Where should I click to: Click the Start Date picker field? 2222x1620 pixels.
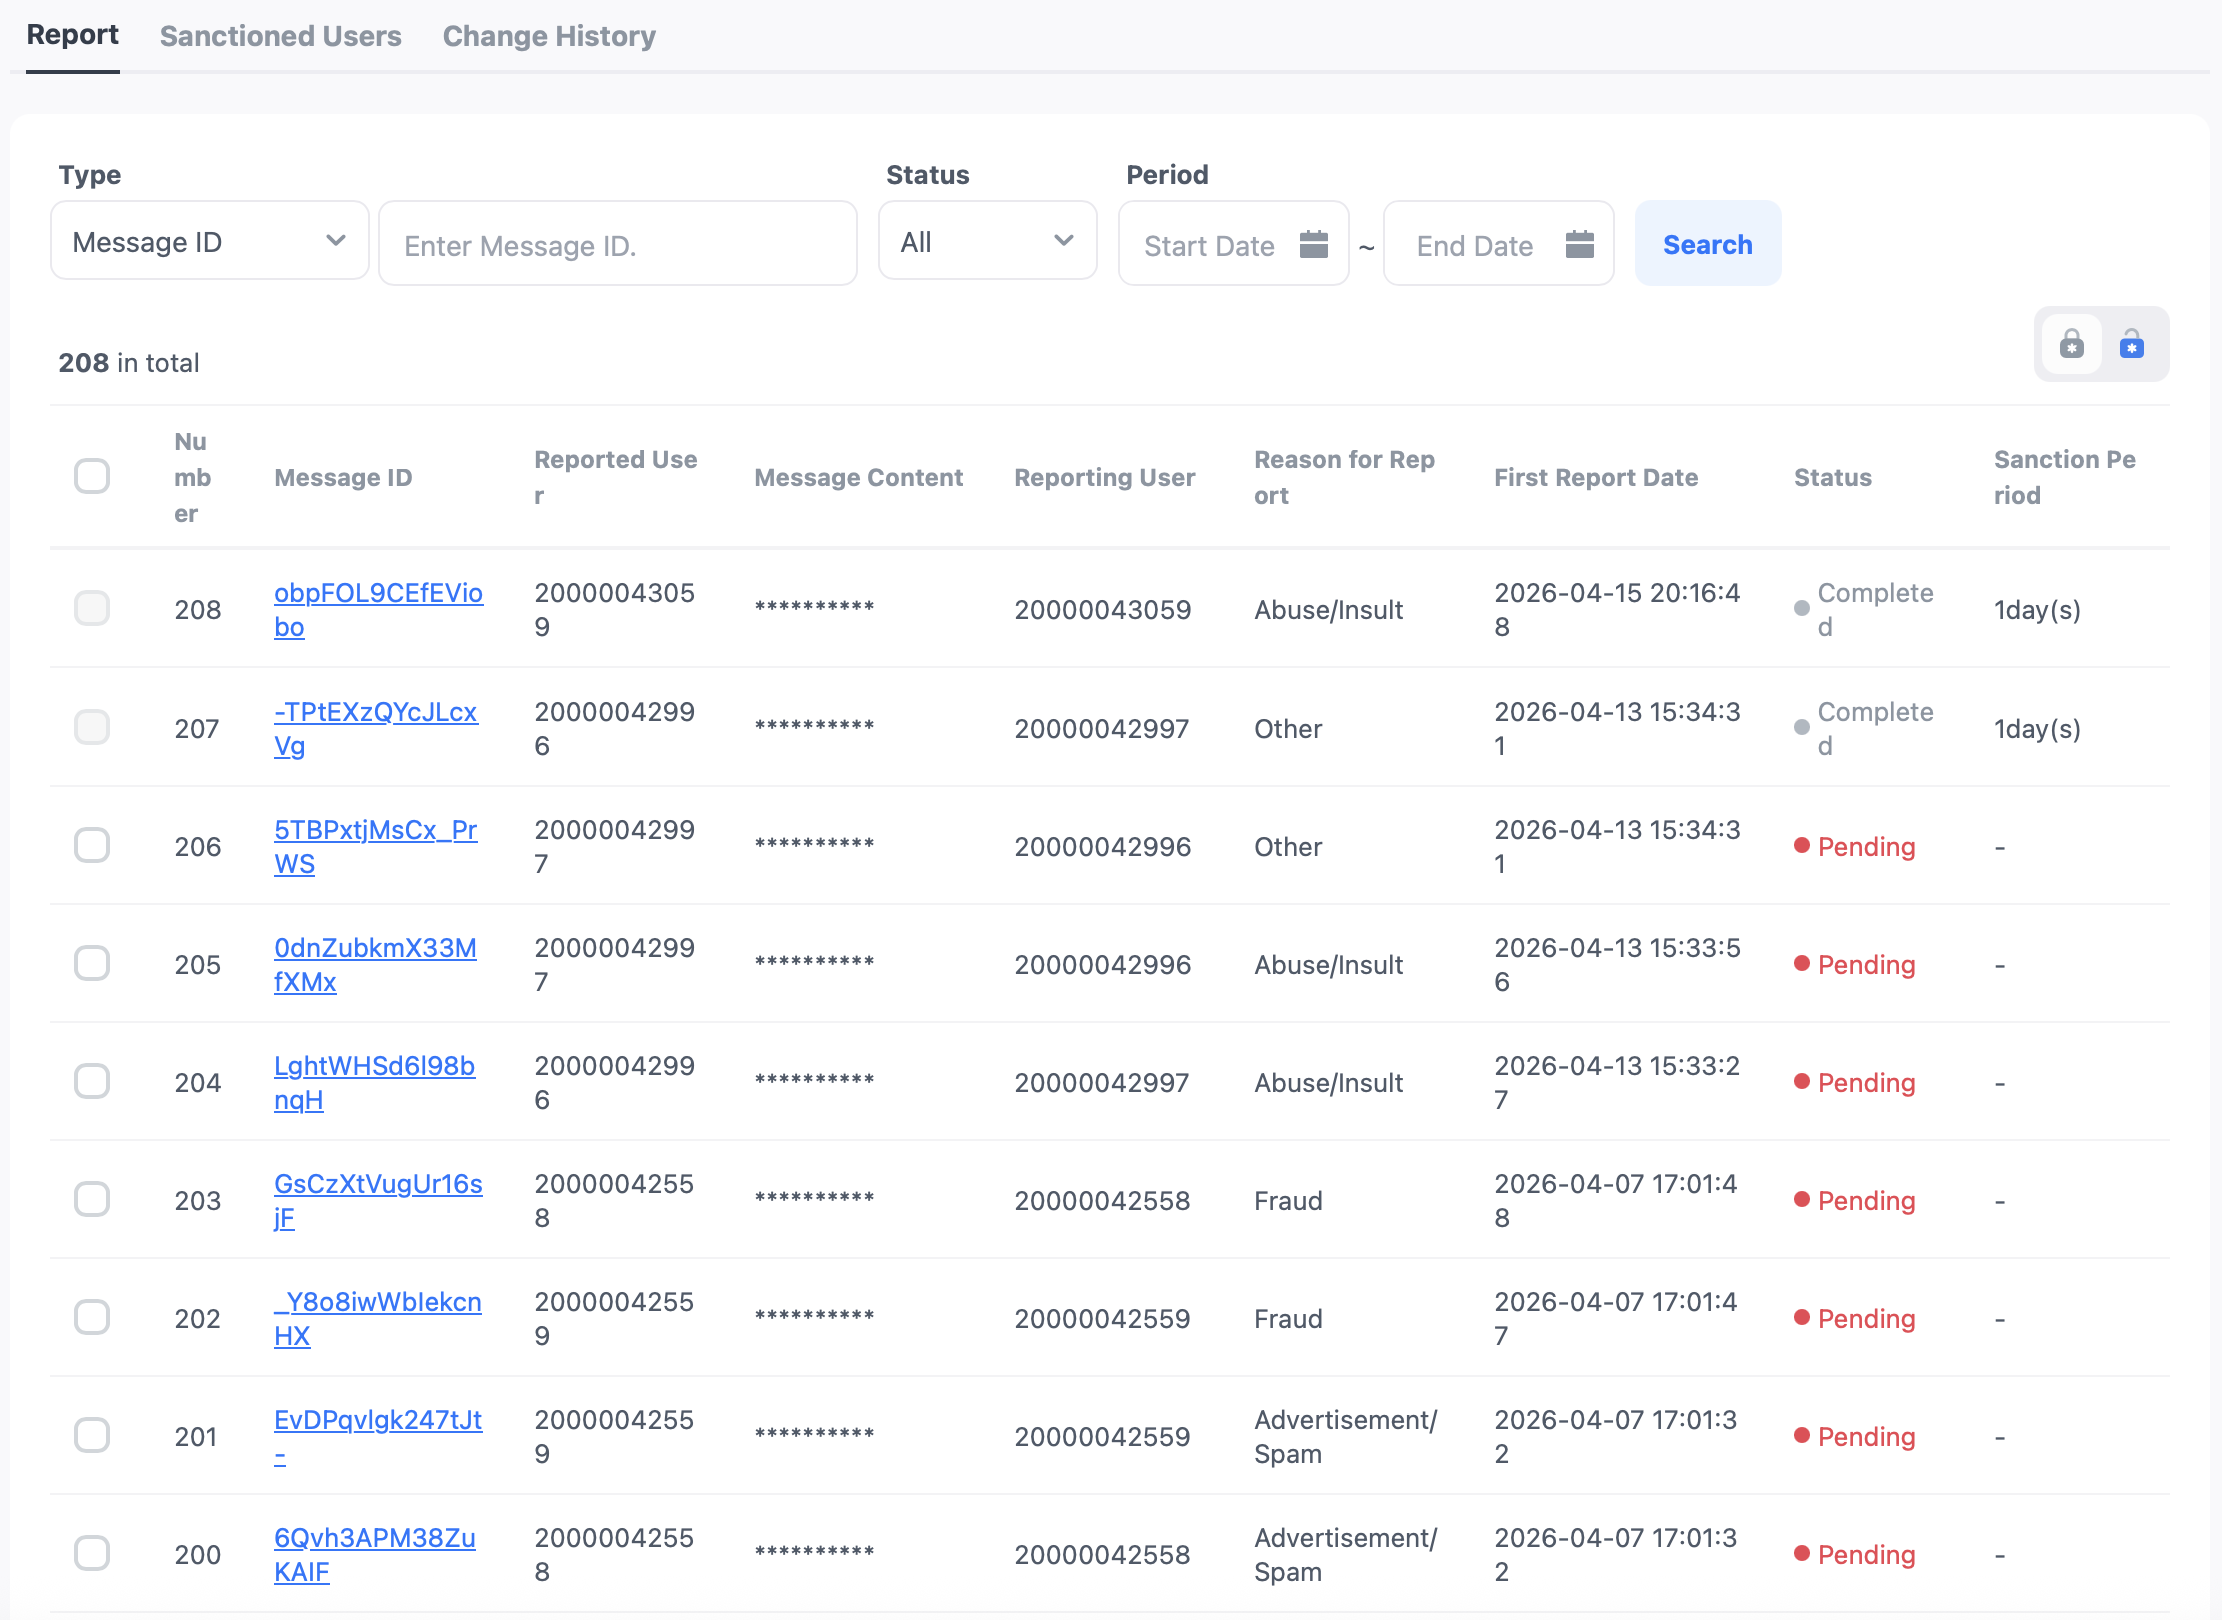point(1210,245)
